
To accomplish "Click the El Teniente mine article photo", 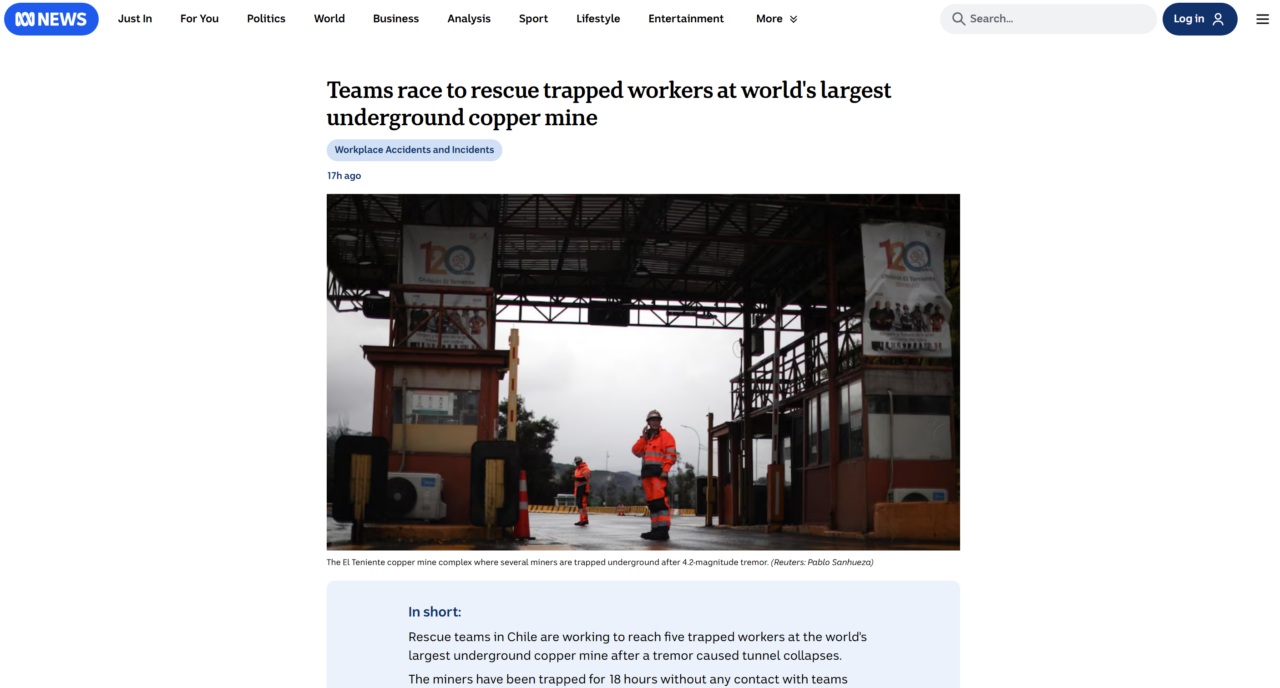I will coord(643,372).
